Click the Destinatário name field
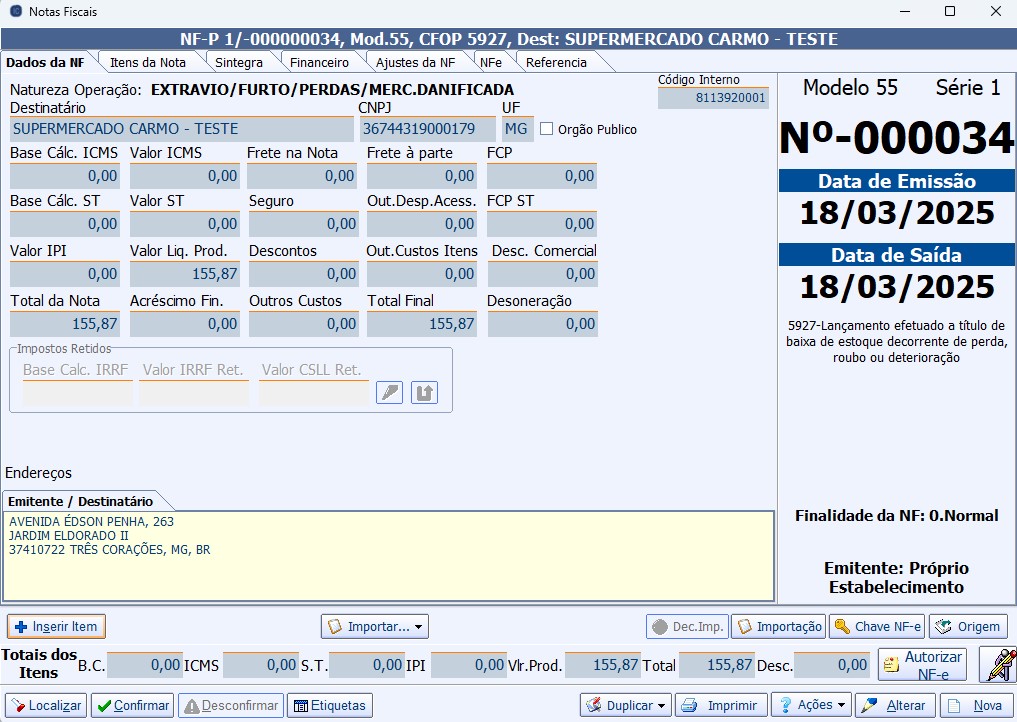 (x=181, y=129)
